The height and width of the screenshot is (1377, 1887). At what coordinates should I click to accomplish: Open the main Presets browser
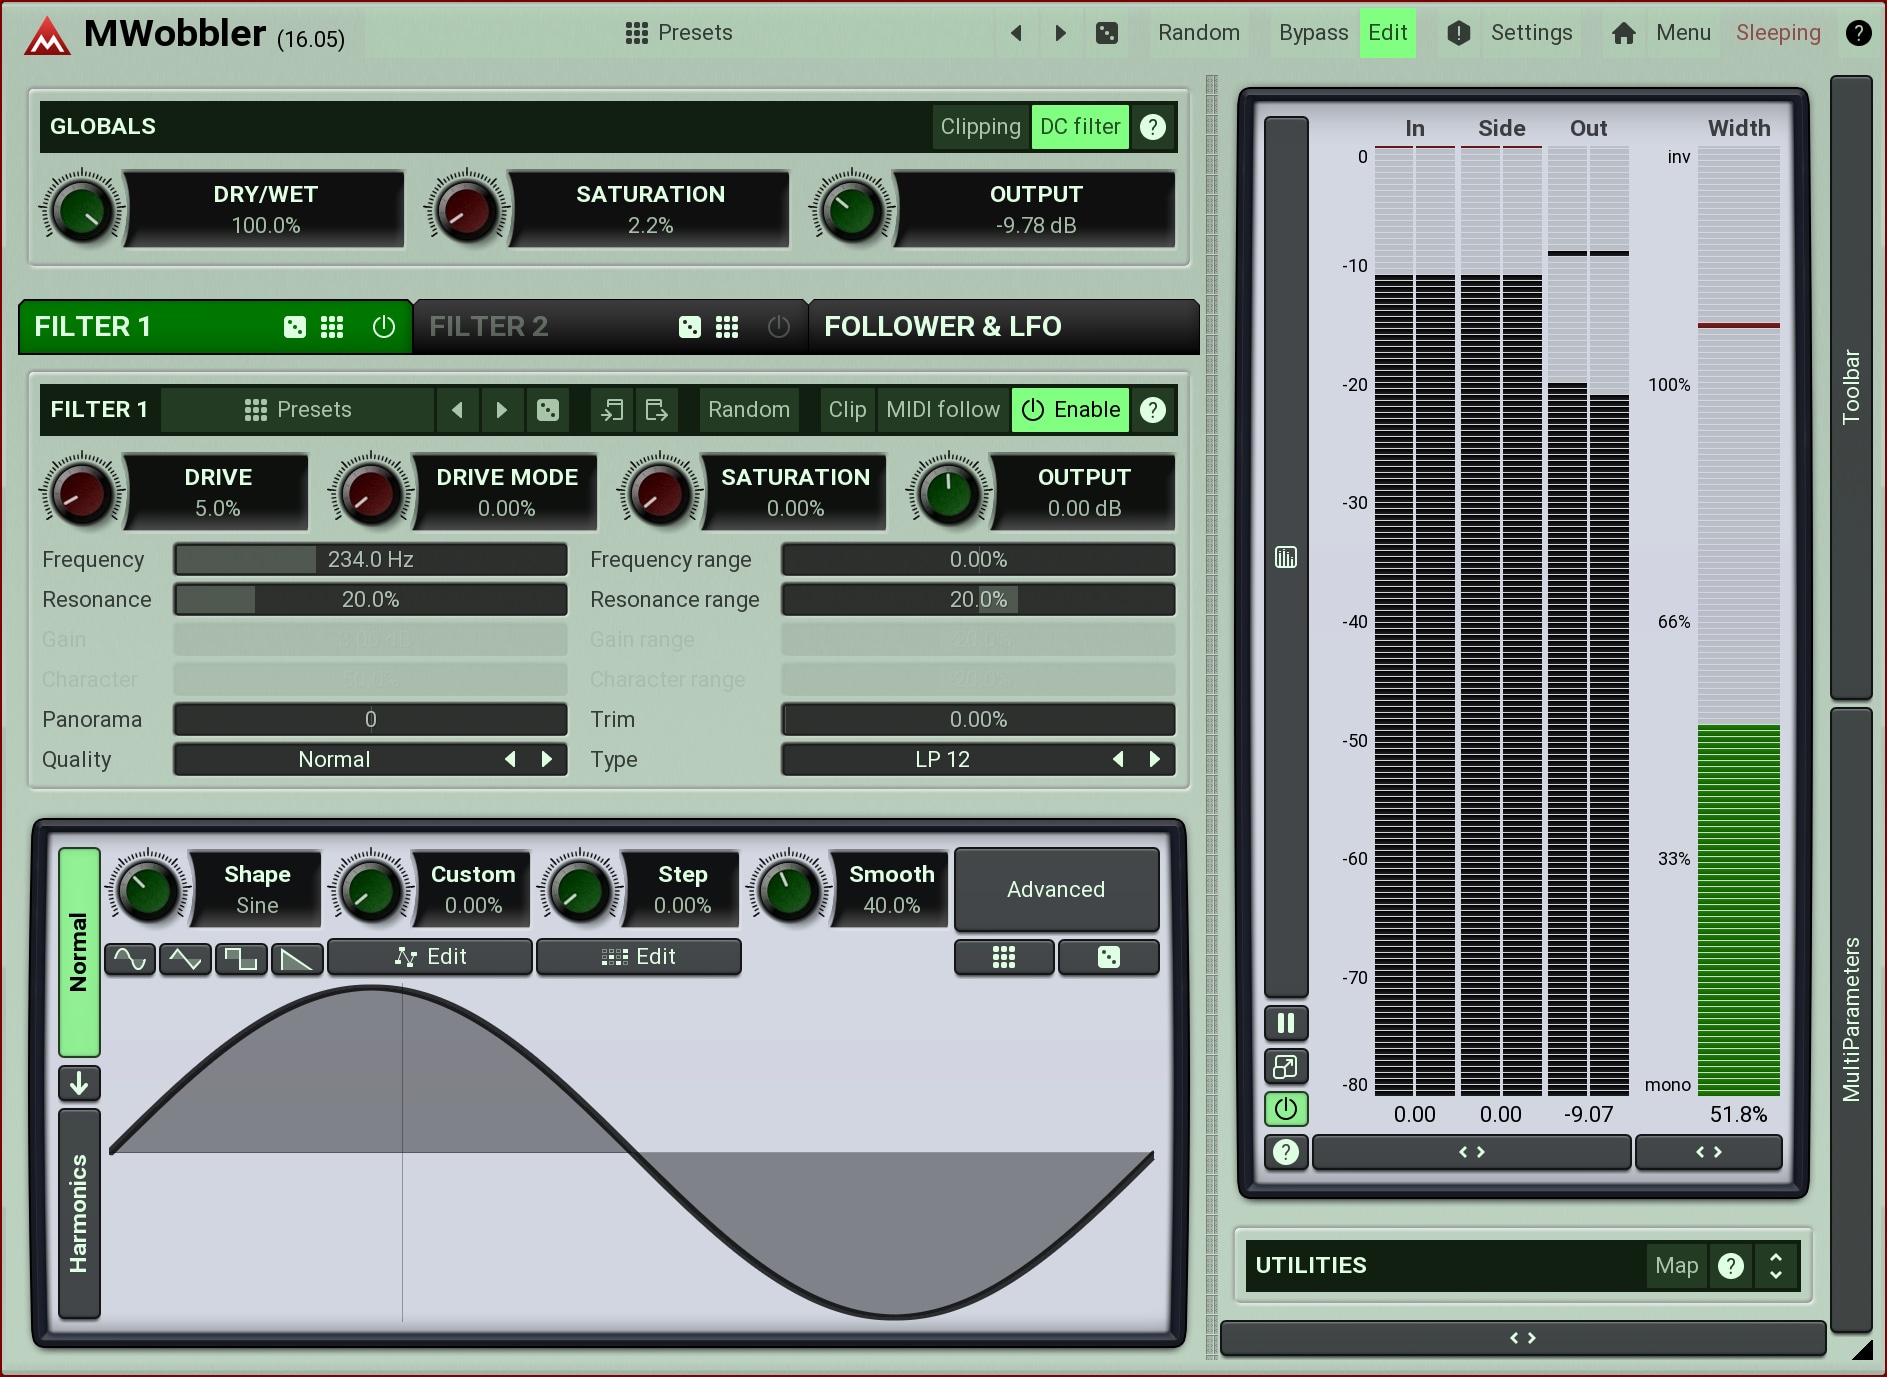pyautogui.click(x=679, y=33)
